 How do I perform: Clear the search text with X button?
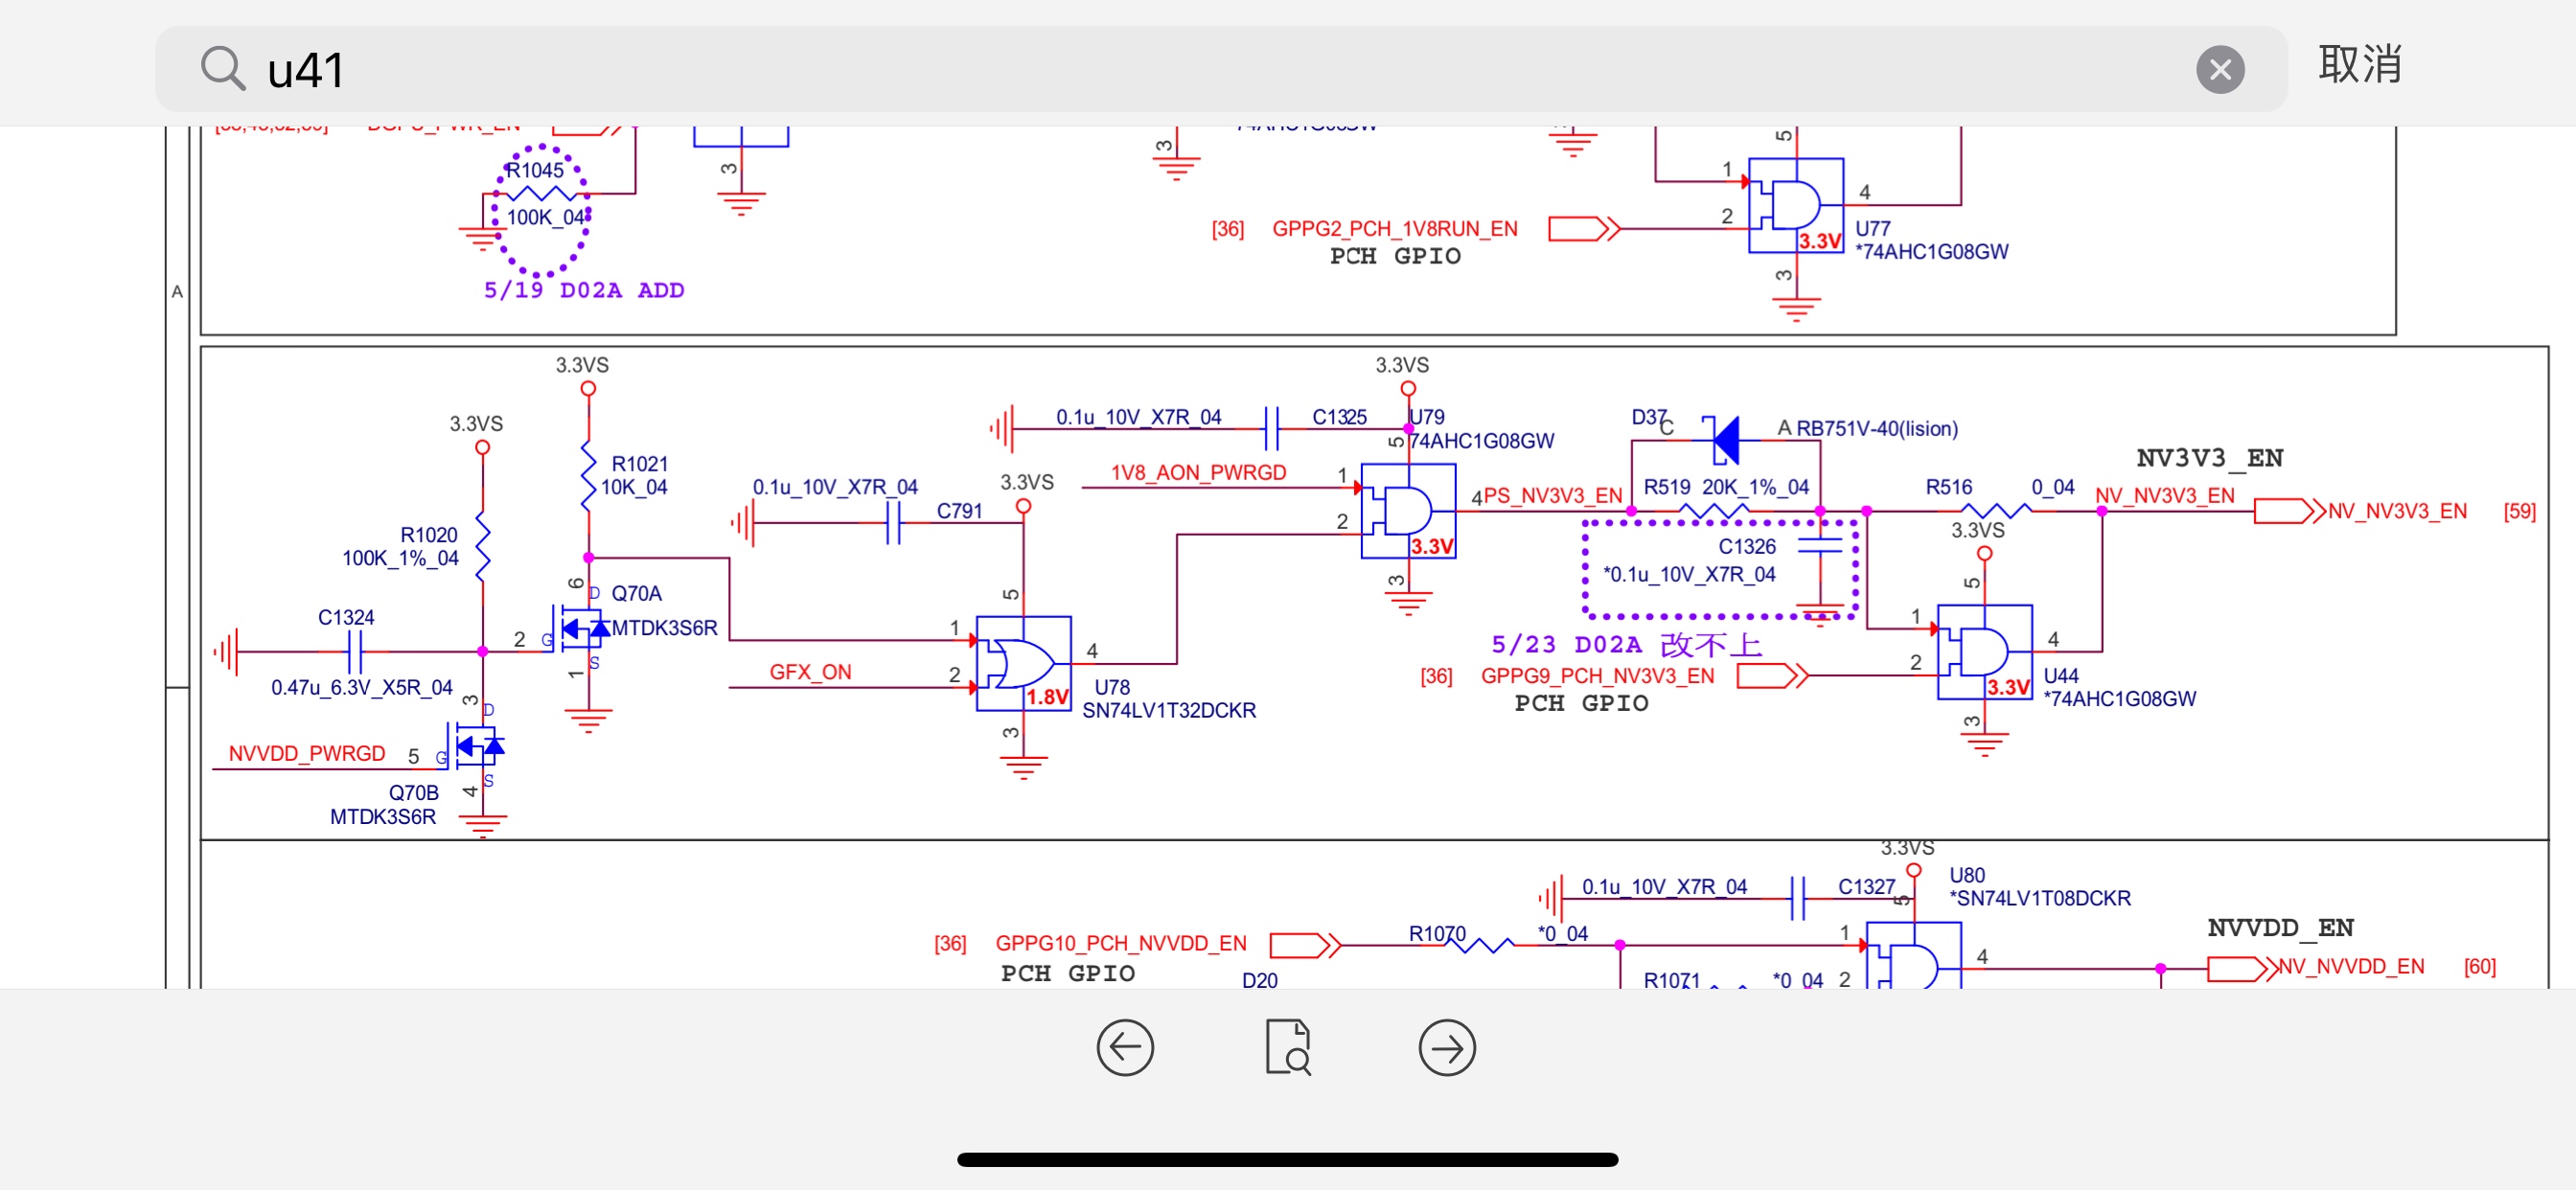click(2219, 70)
